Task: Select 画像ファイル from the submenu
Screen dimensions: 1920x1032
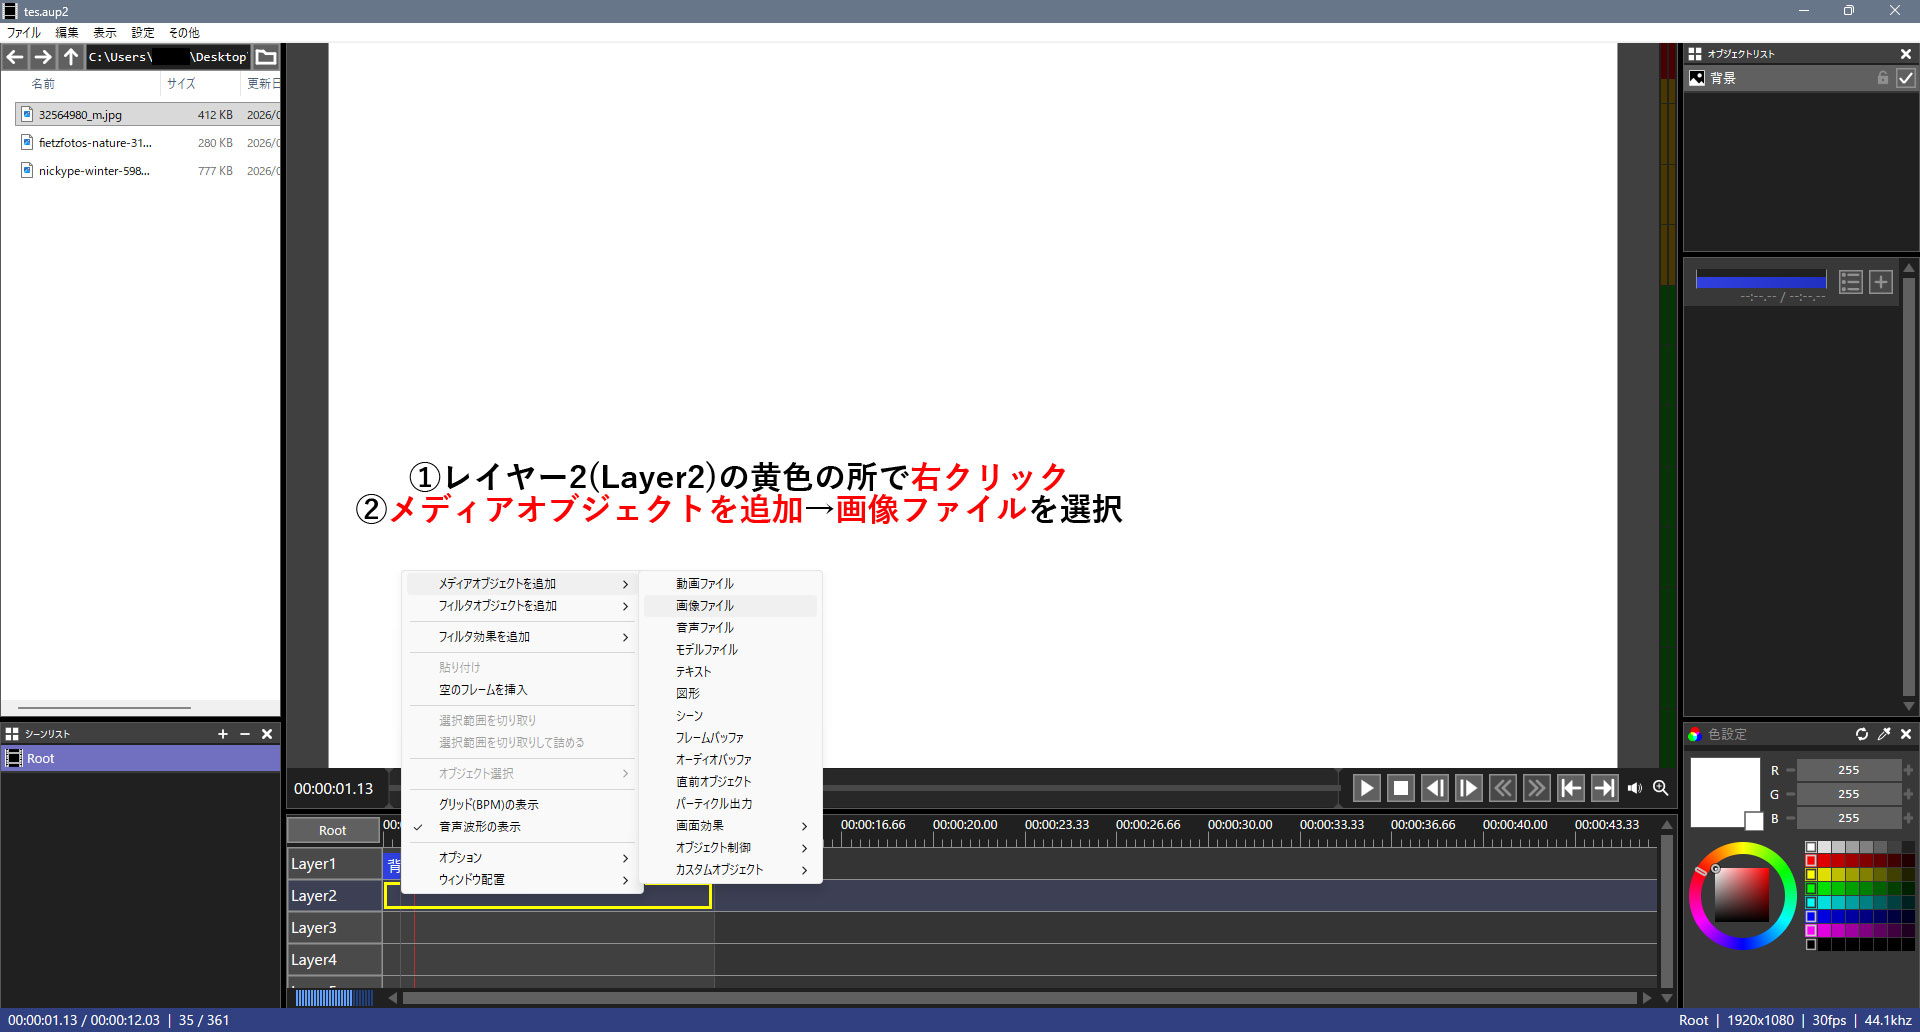Action: pyautogui.click(x=705, y=606)
